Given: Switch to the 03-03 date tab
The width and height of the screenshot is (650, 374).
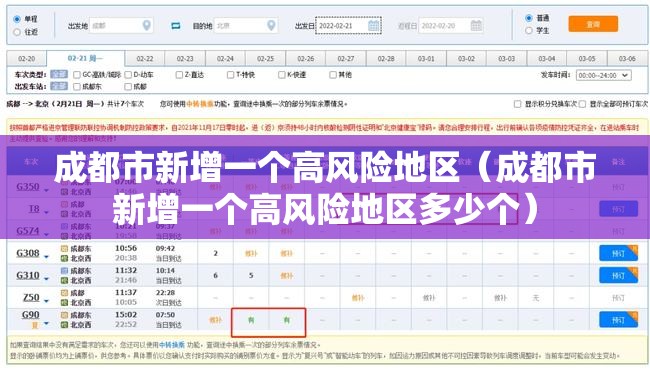Looking at the screenshot, I should pos(507,58).
